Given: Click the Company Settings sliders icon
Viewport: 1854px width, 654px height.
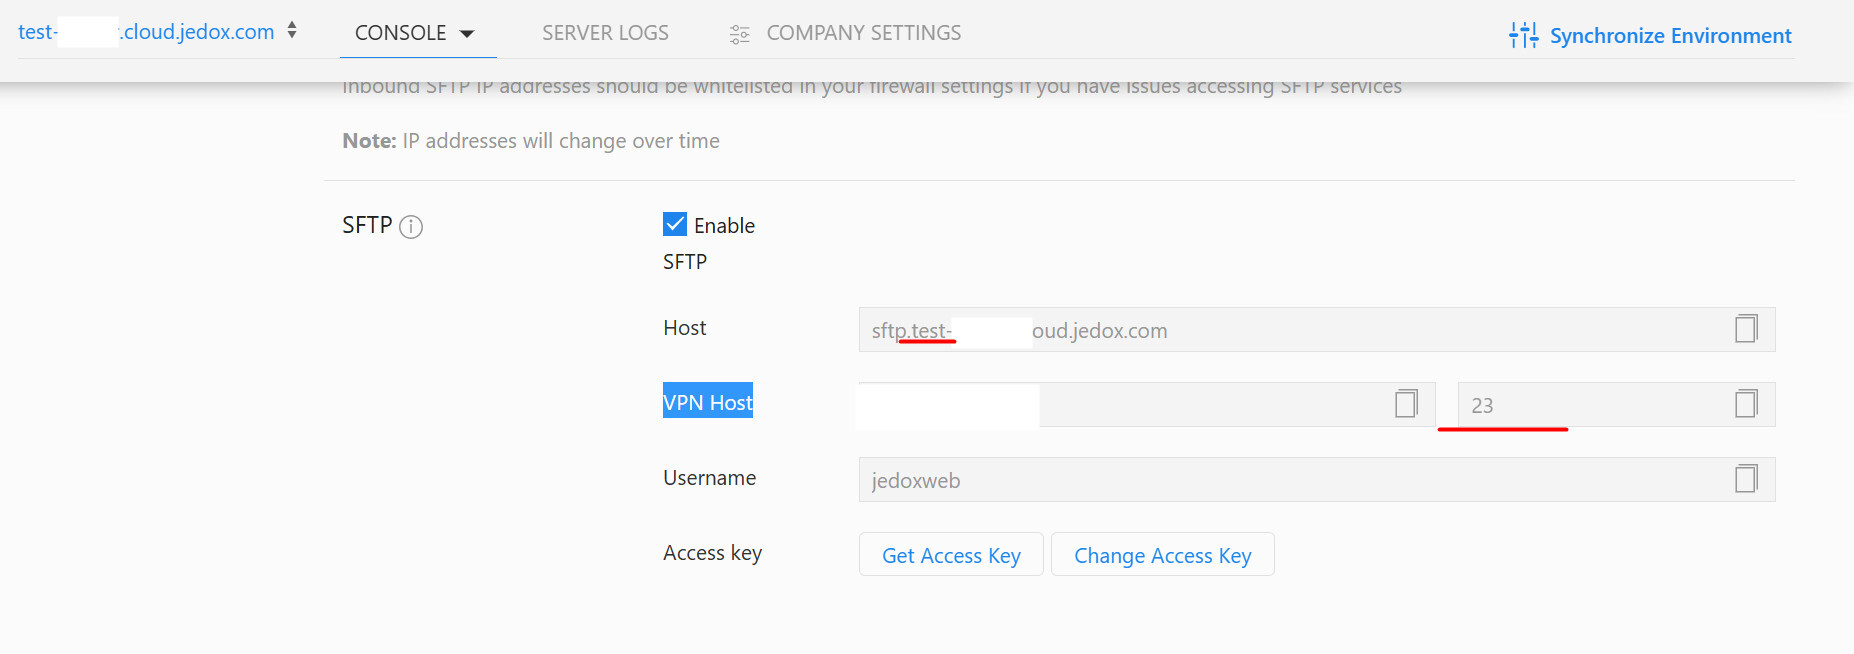Looking at the screenshot, I should 739,35.
